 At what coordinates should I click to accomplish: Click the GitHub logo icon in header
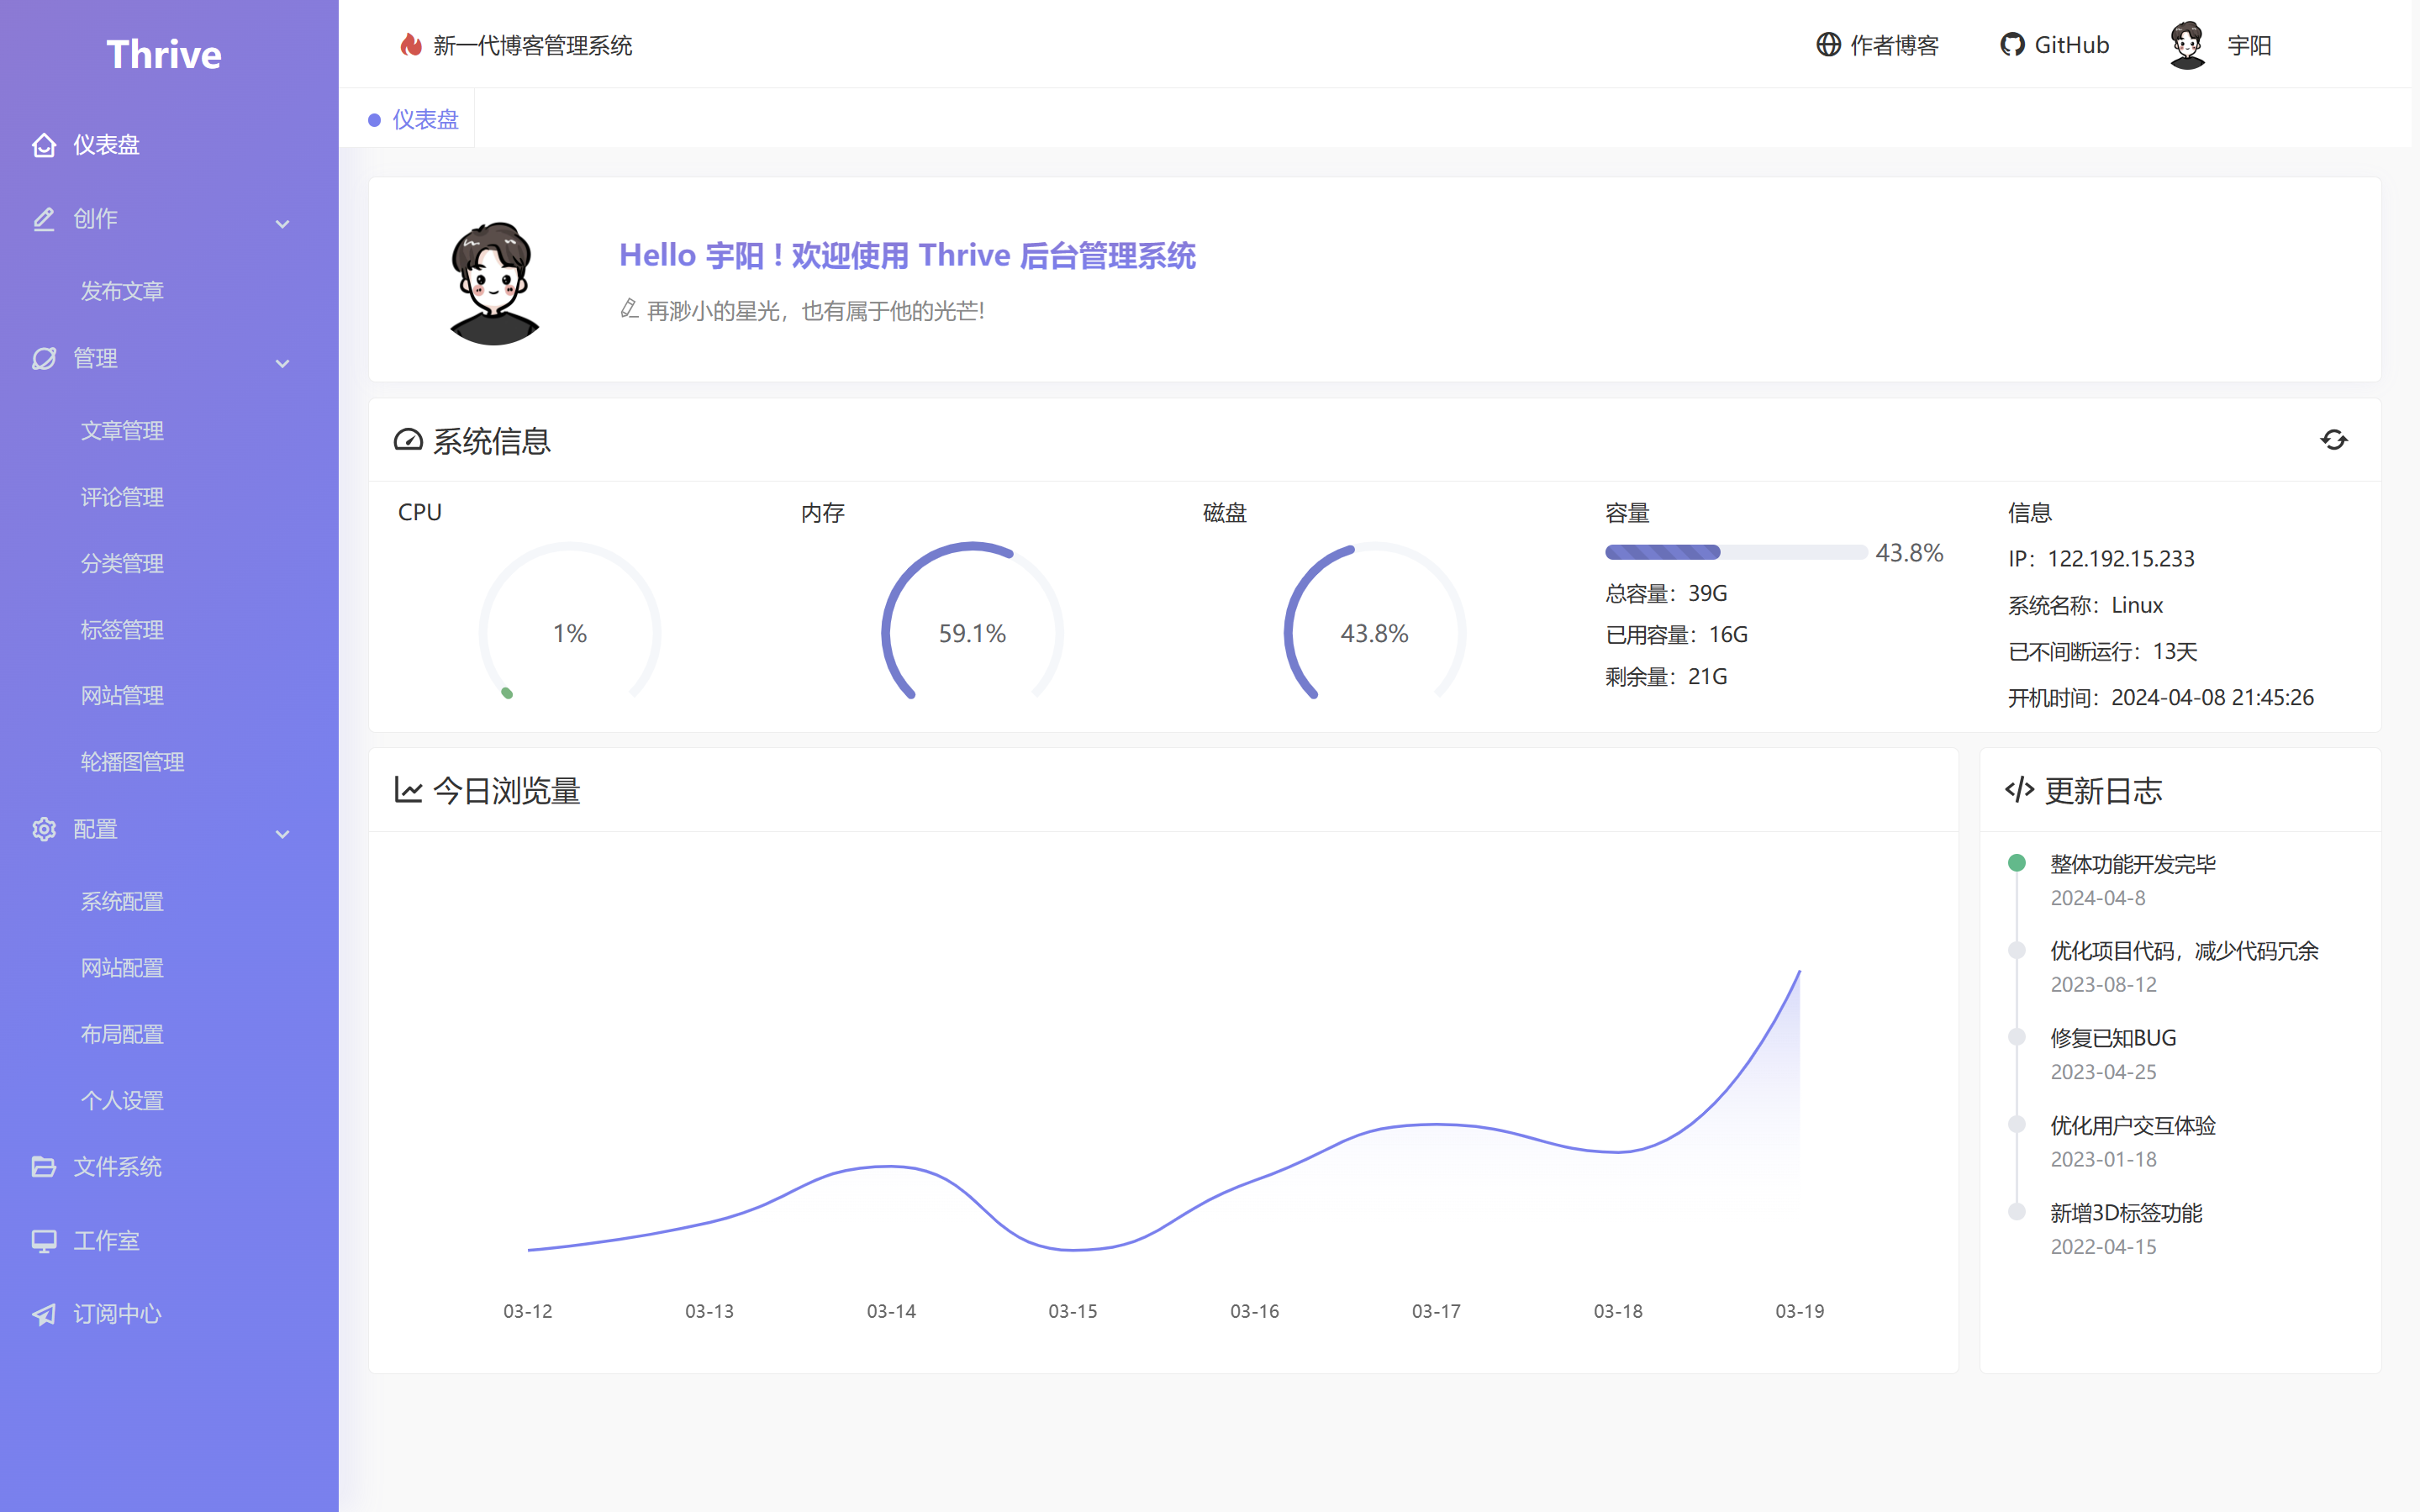[x=2011, y=45]
